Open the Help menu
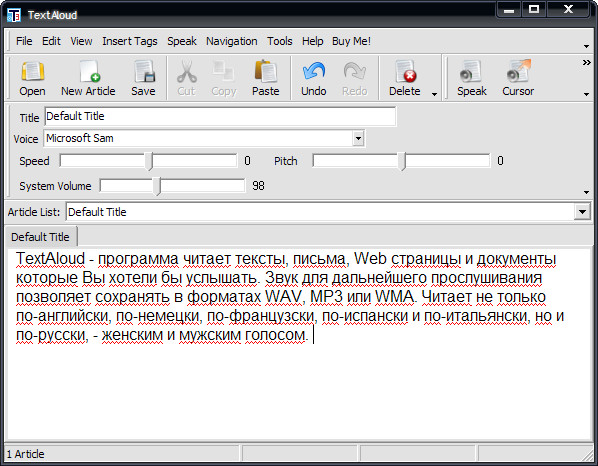Image resolution: width=598 pixels, height=466 pixels. click(312, 41)
